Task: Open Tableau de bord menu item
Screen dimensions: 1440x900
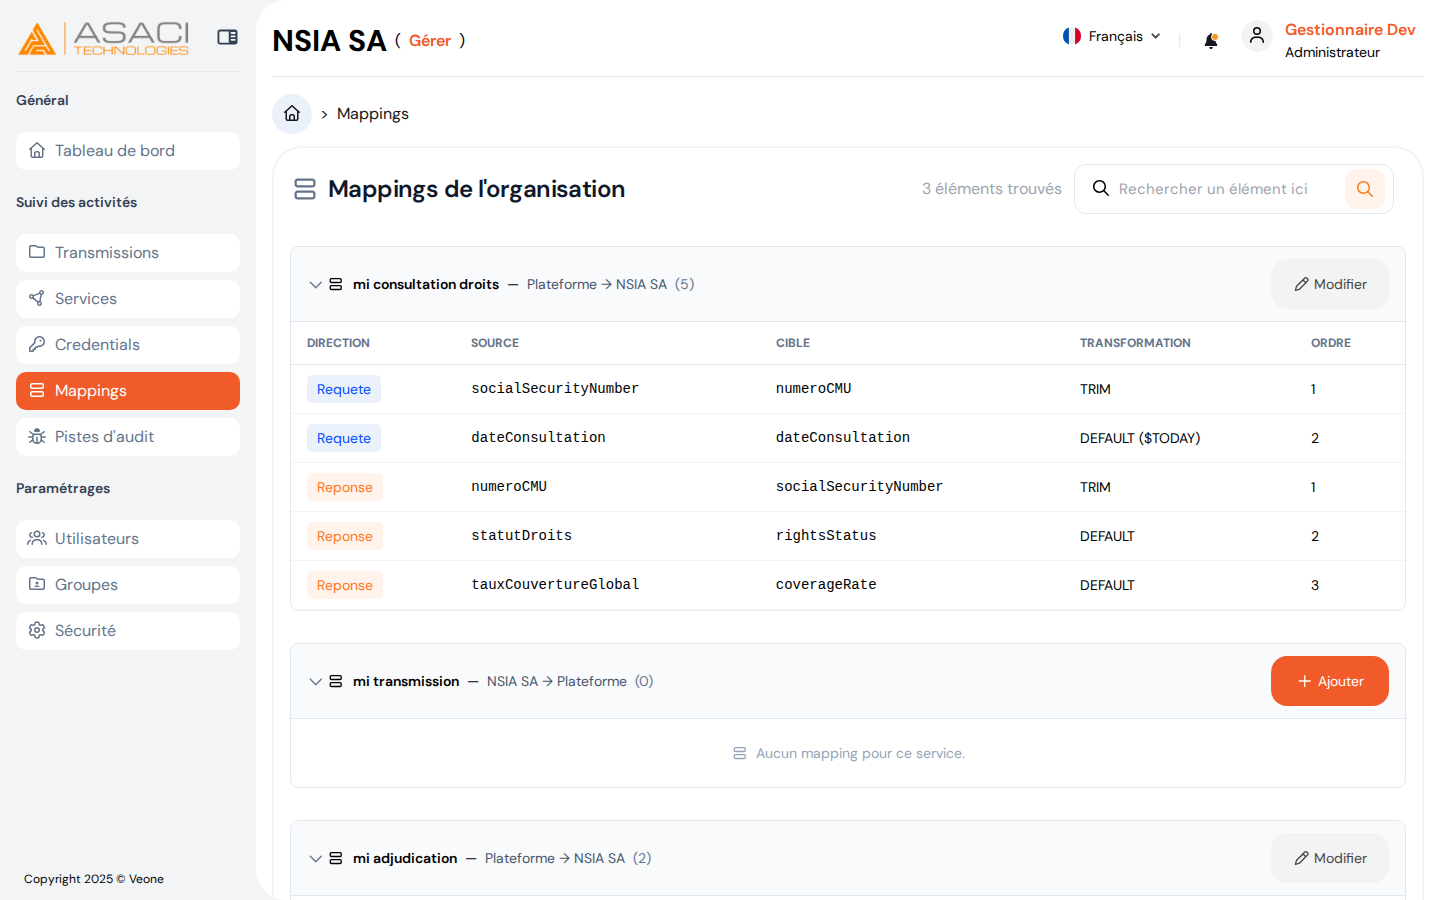Action: [x=128, y=151]
